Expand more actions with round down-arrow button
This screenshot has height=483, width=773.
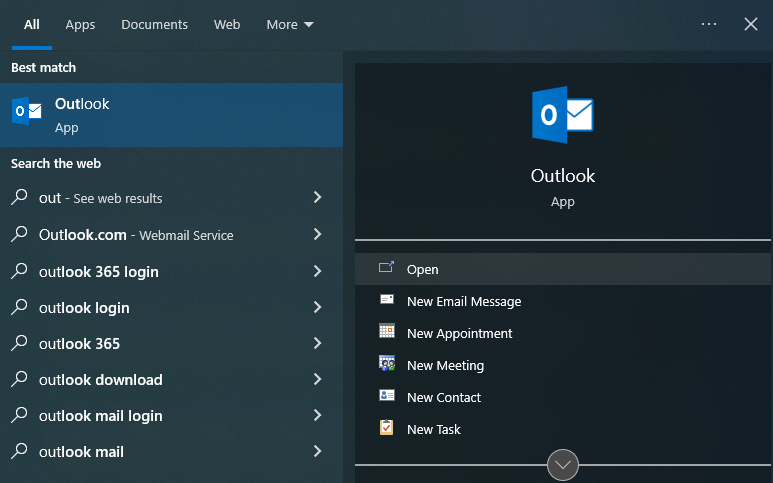(x=562, y=464)
